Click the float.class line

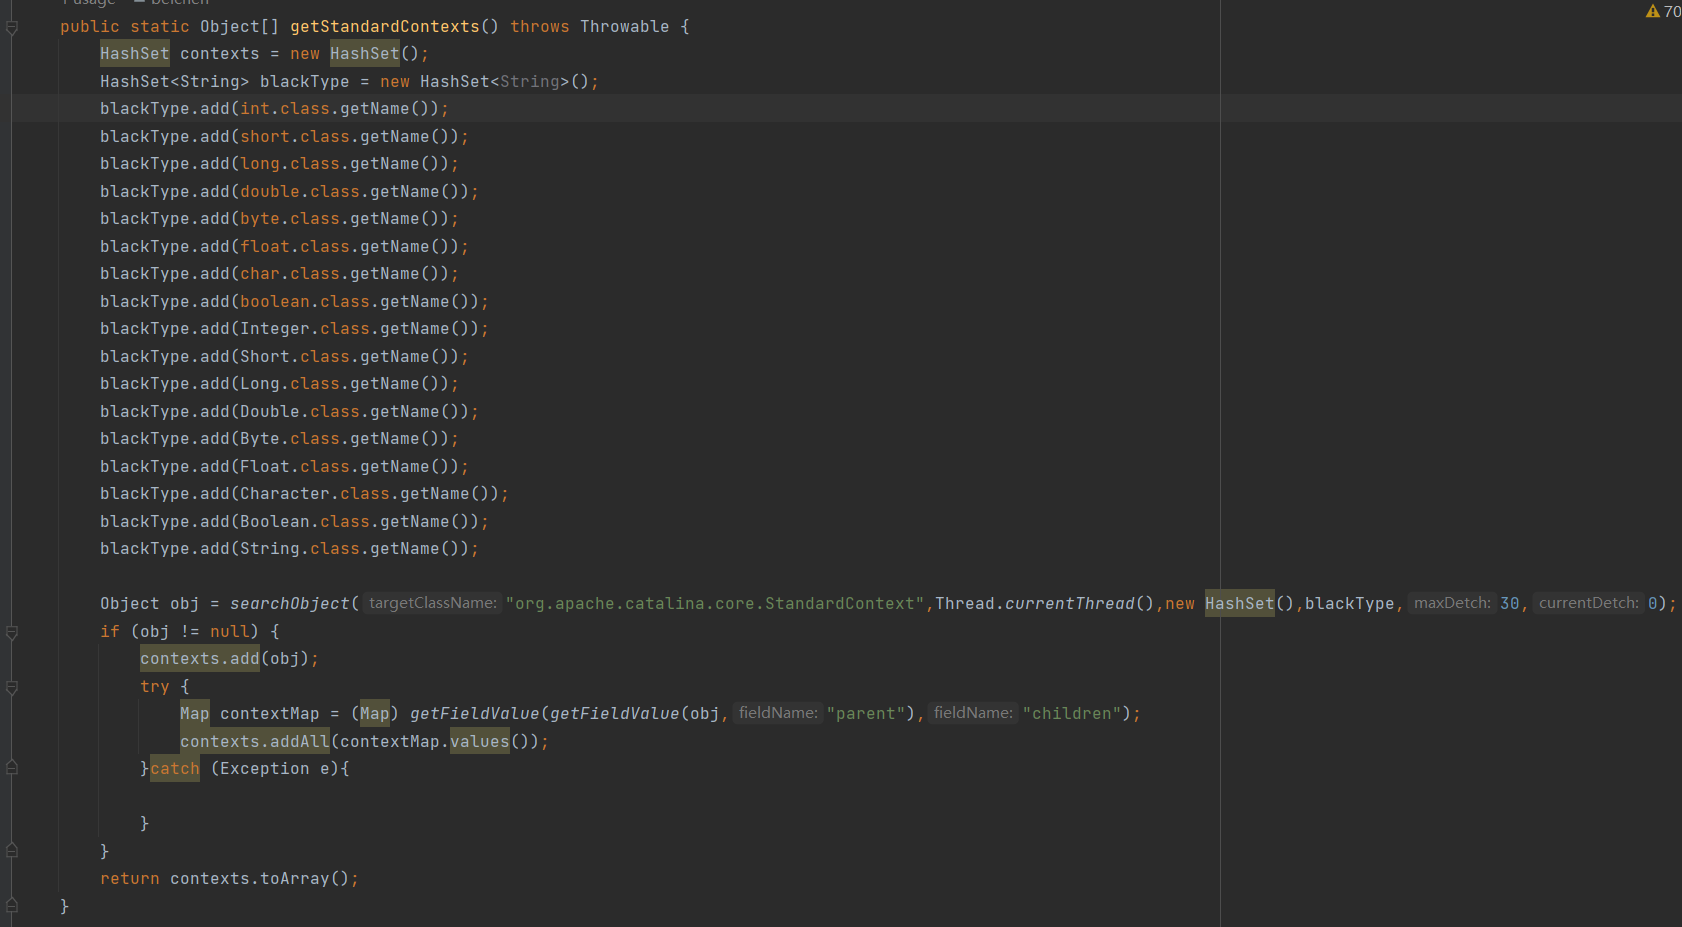tap(284, 247)
